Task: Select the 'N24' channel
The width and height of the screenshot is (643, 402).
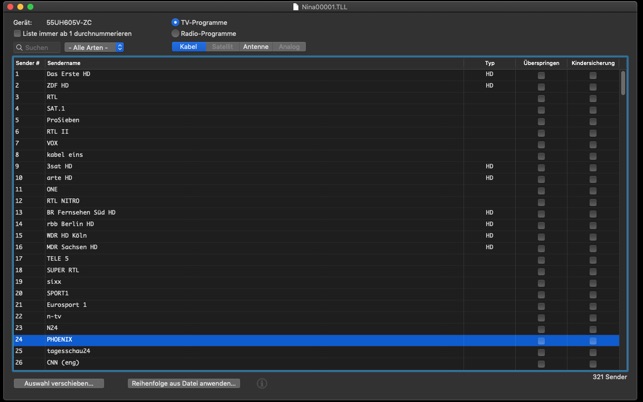Action: coord(316,328)
